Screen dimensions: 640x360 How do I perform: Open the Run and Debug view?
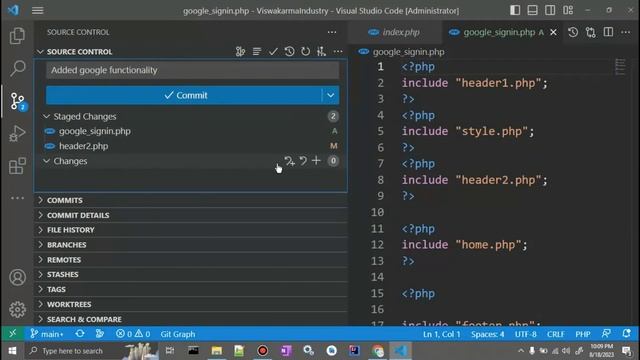pos(17,133)
